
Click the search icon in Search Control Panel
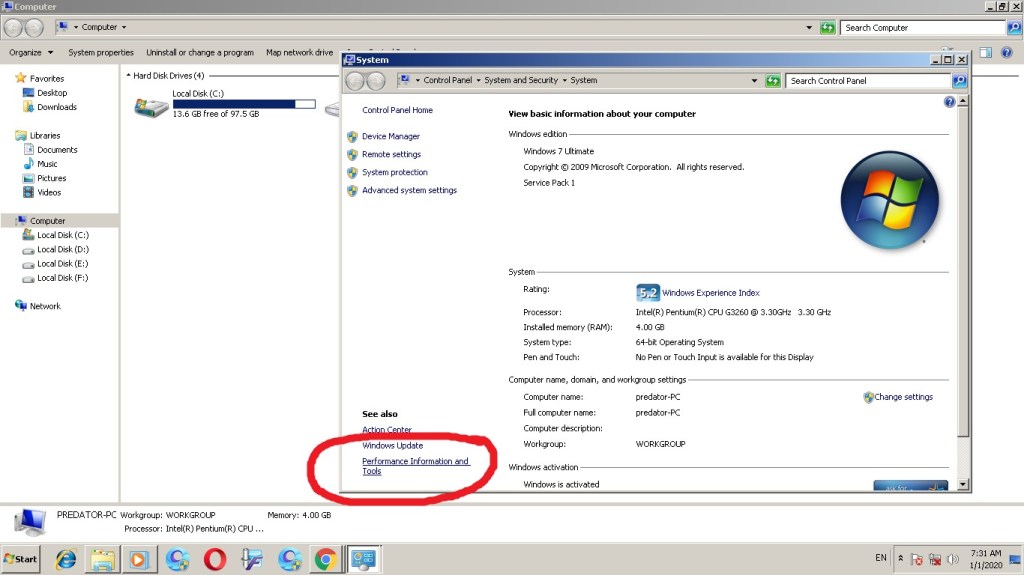[x=959, y=81]
